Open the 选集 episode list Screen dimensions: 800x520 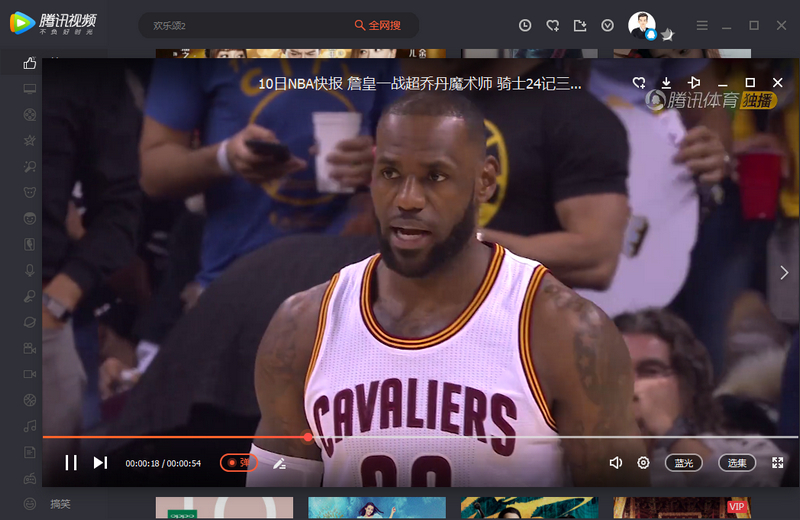click(737, 463)
